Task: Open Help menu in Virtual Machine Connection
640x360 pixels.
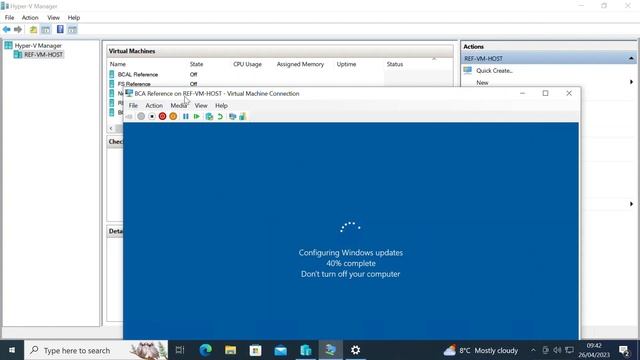Action: tap(221, 105)
